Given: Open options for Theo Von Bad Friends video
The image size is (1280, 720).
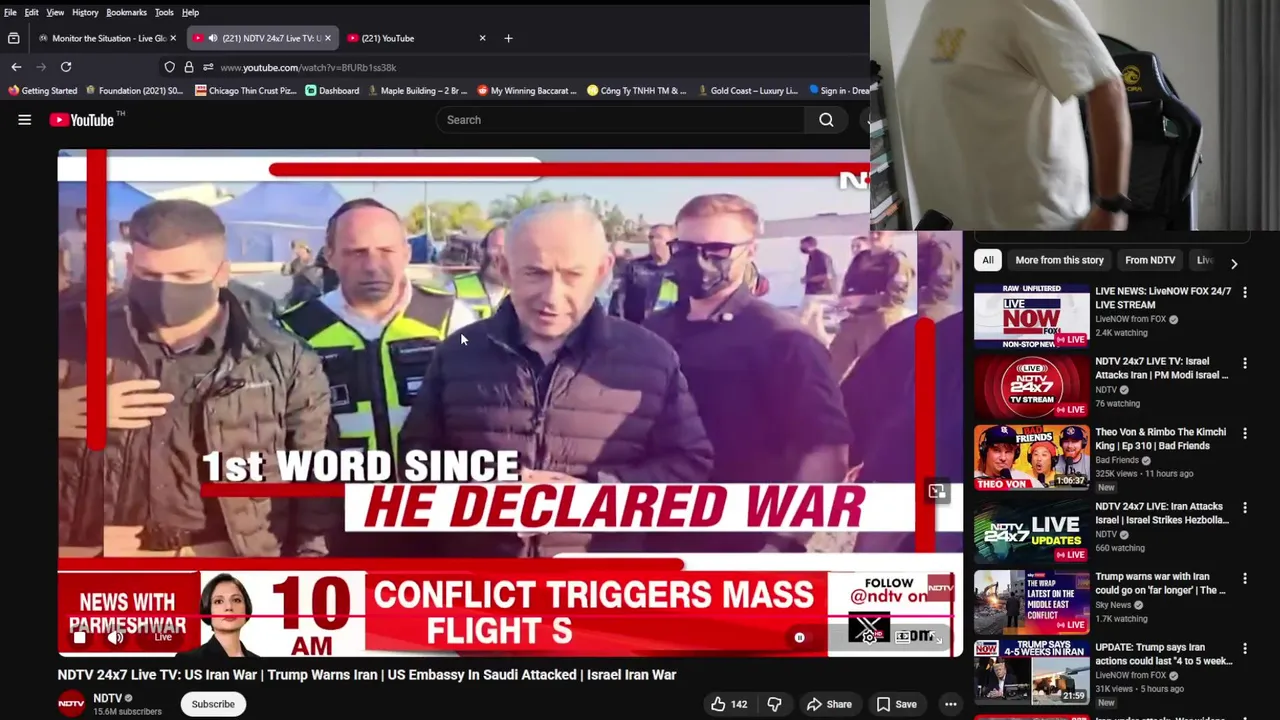Looking at the screenshot, I should 1245,433.
